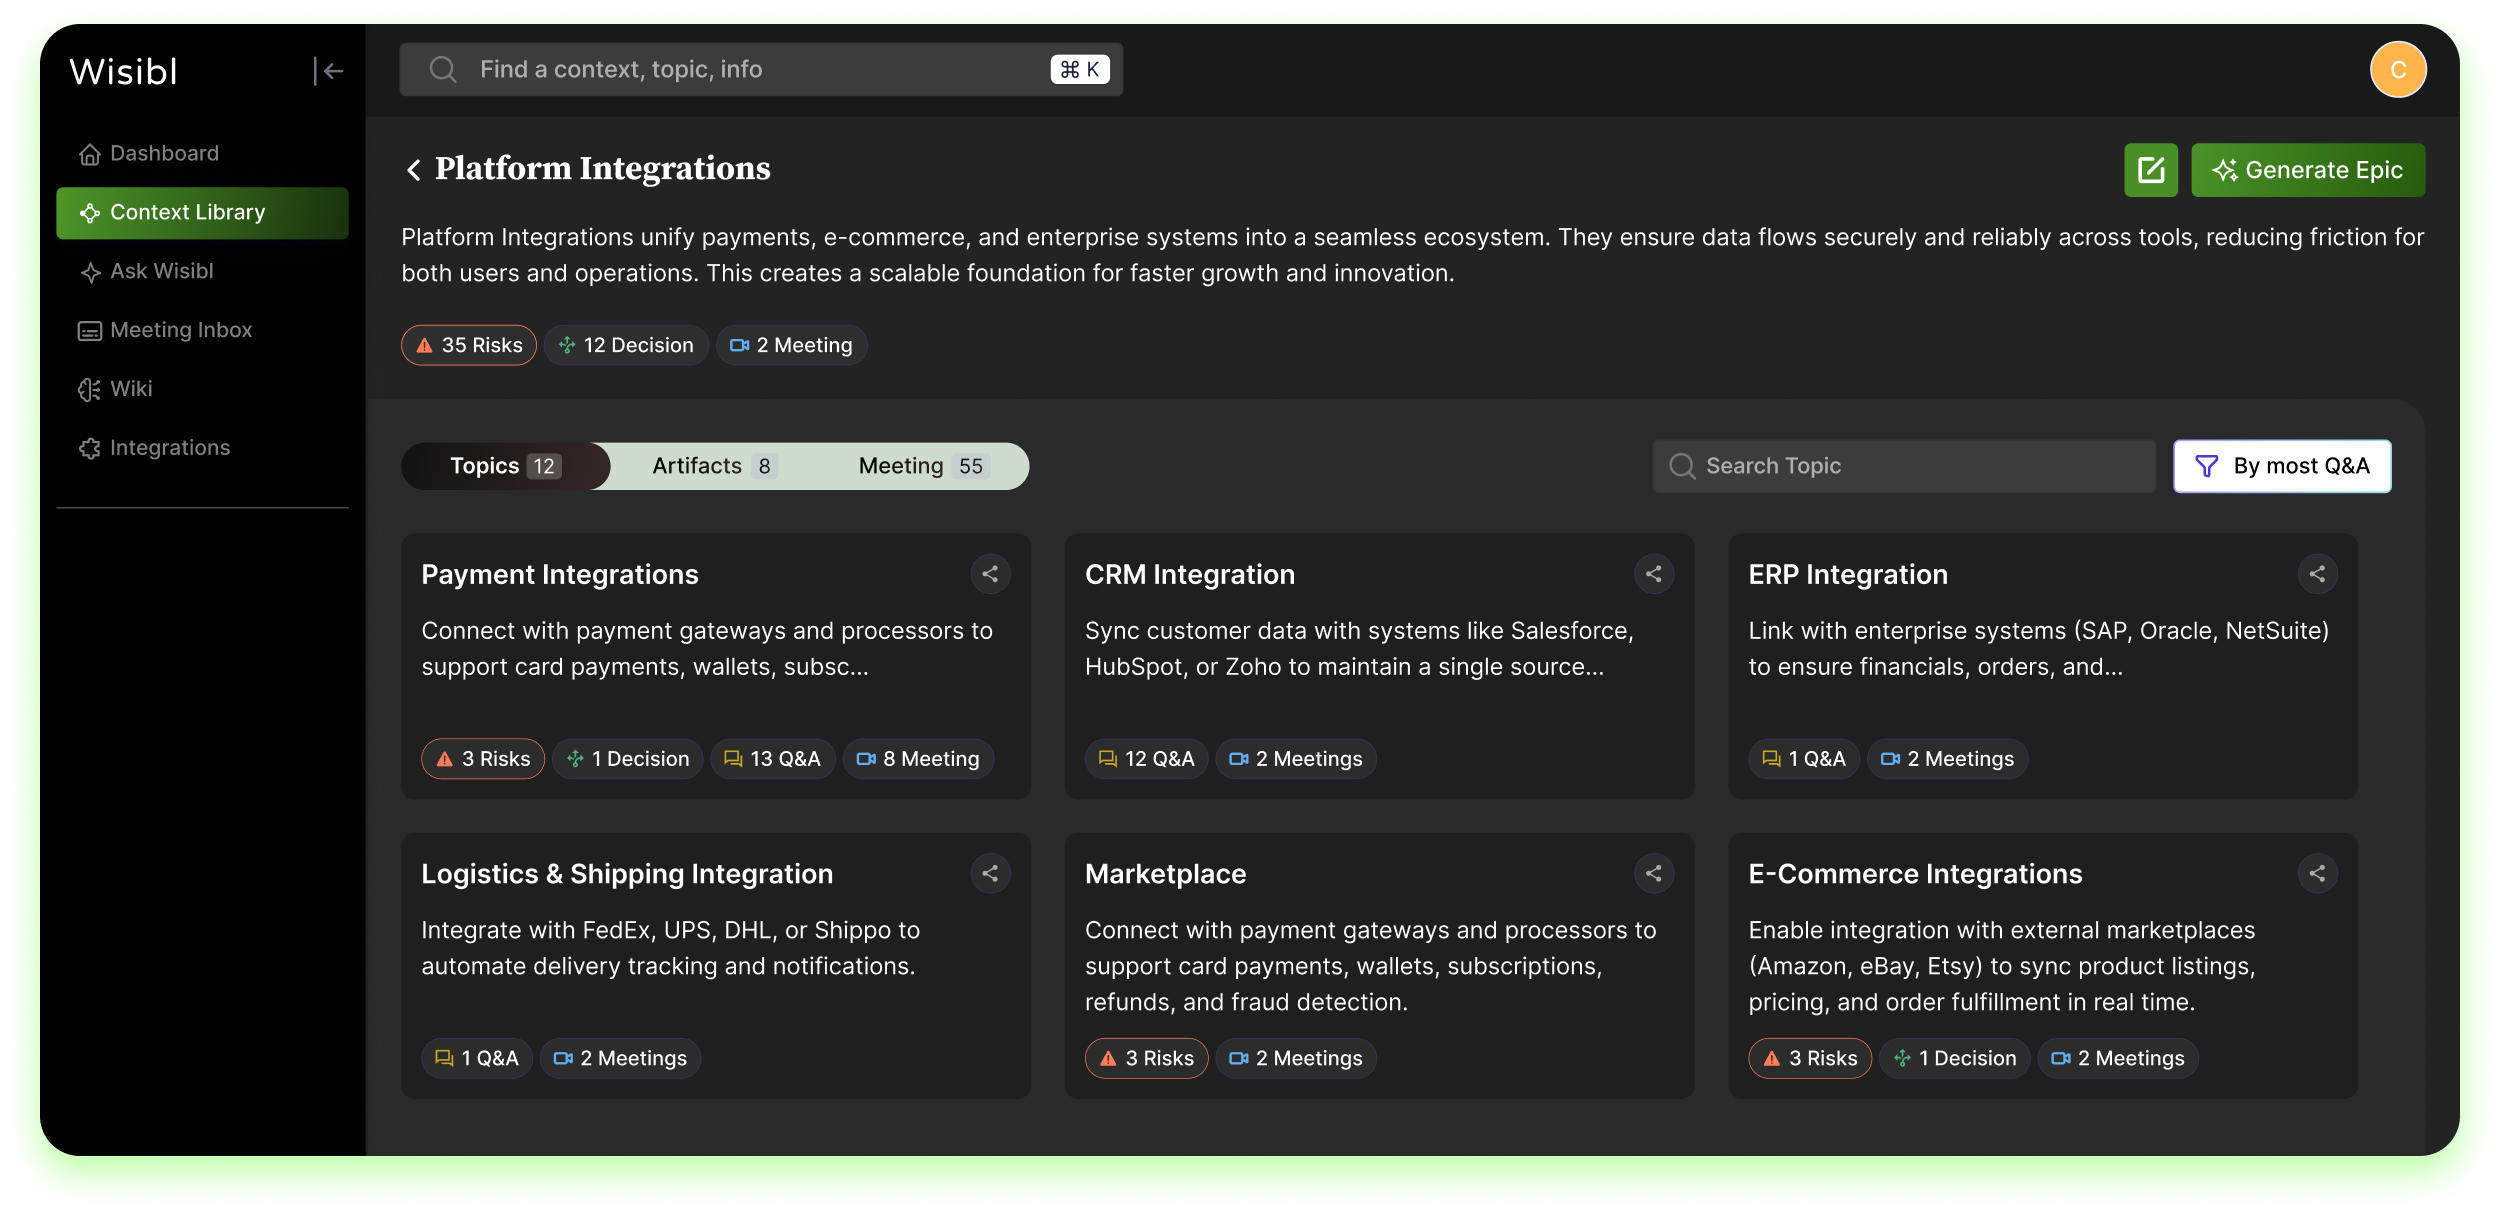Share the E-Commerce Integrations card
Image resolution: width=2500 pixels, height=1212 pixels.
[2316, 874]
